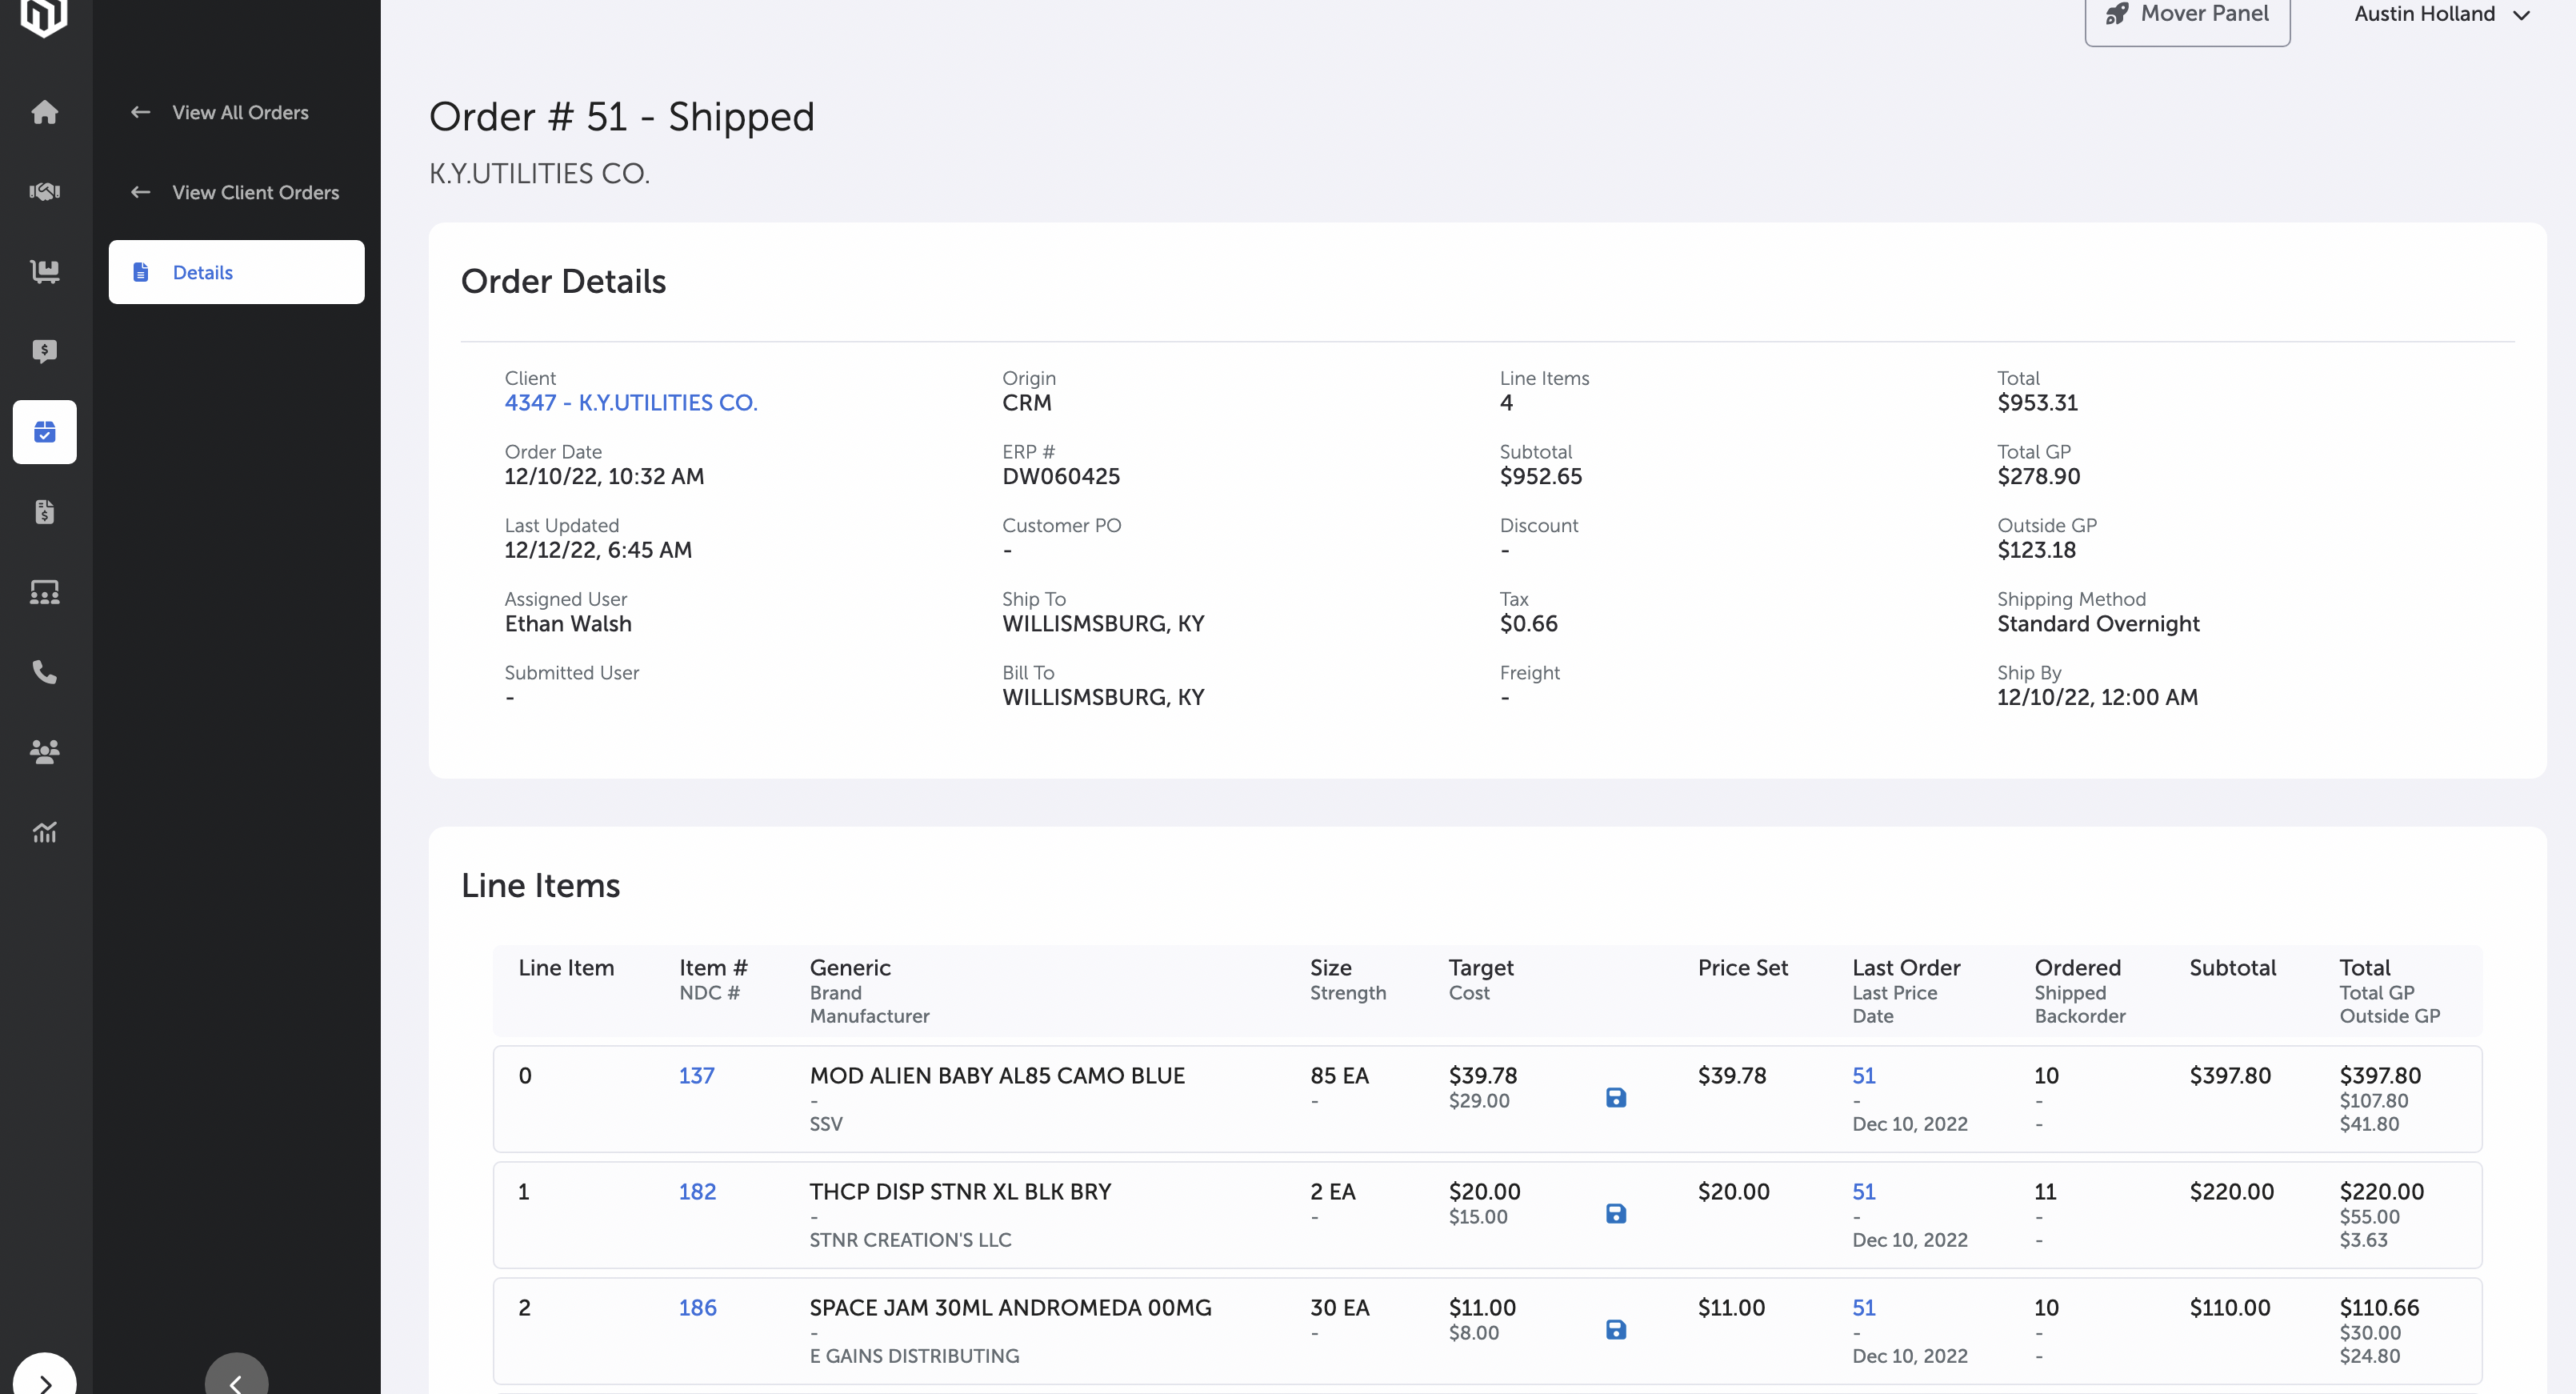Click the rocket icon in Mover Panel

(x=2115, y=14)
